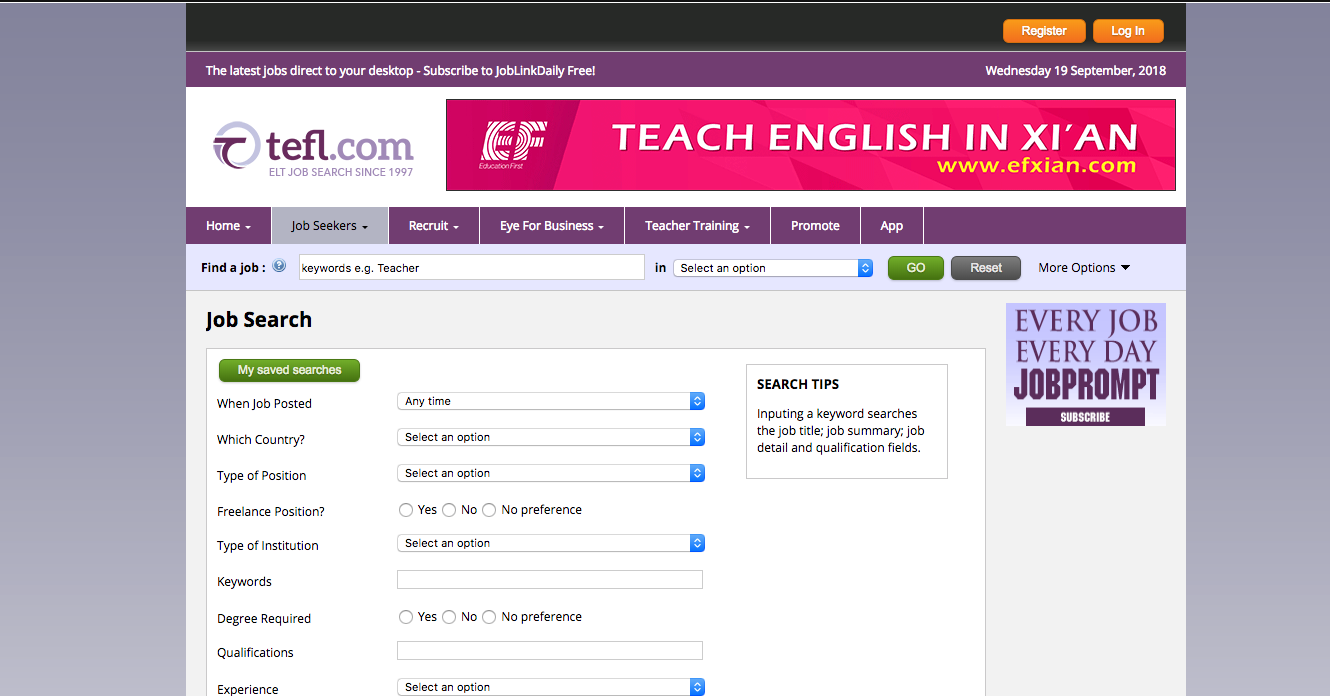Image resolution: width=1330 pixels, height=696 pixels.
Task: Select No for Freelance Position
Action: tap(449, 509)
